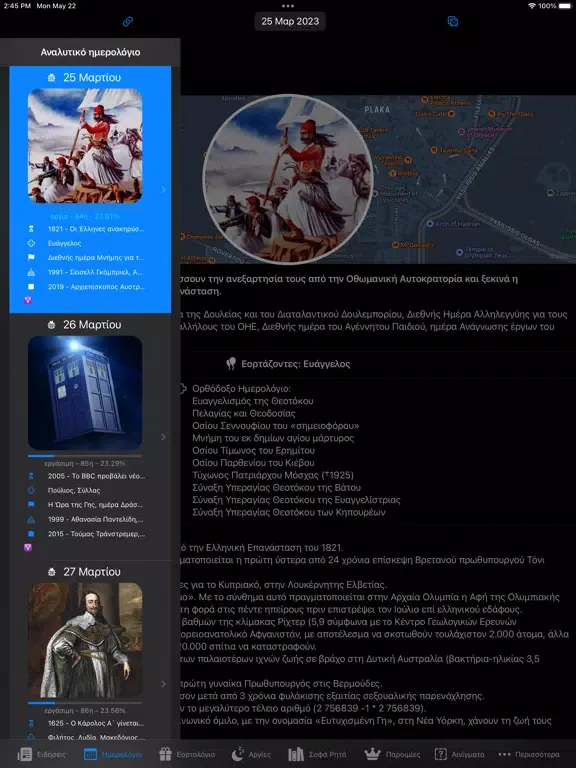Tap the copy icon in top toolbar

pyautogui.click(x=453, y=22)
